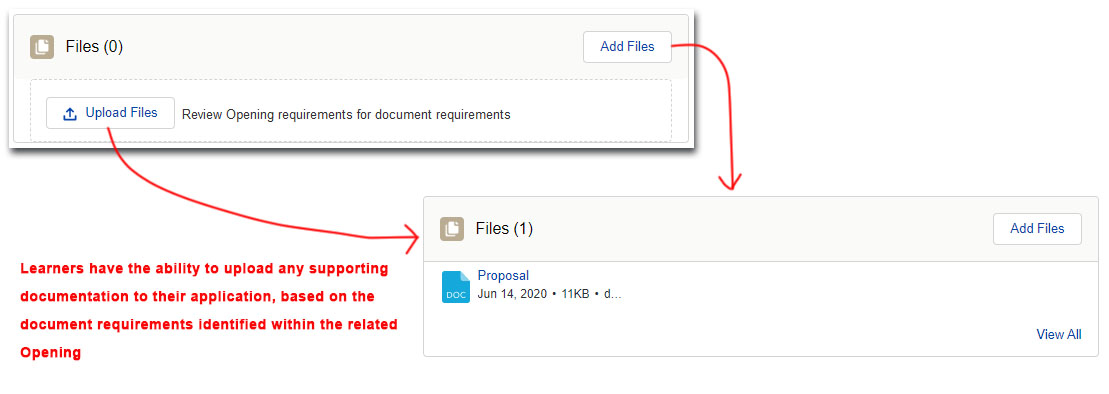Image resolution: width=1109 pixels, height=394 pixels.
Task: Click the Files (0) header title
Action: (x=94, y=47)
